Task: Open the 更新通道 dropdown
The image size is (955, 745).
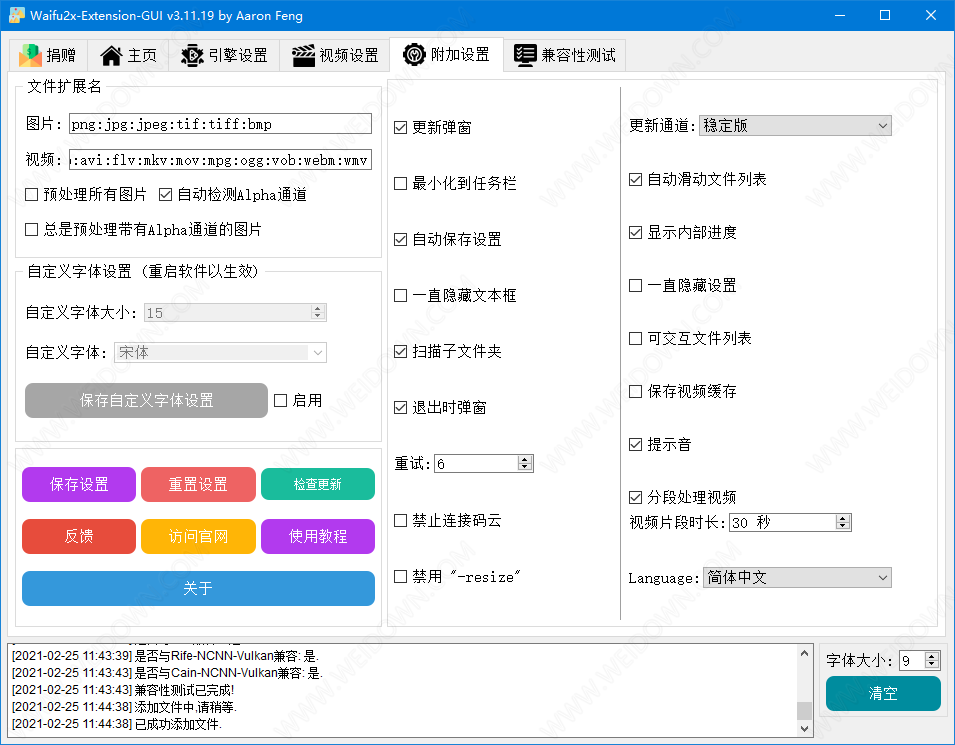Action: click(x=795, y=125)
